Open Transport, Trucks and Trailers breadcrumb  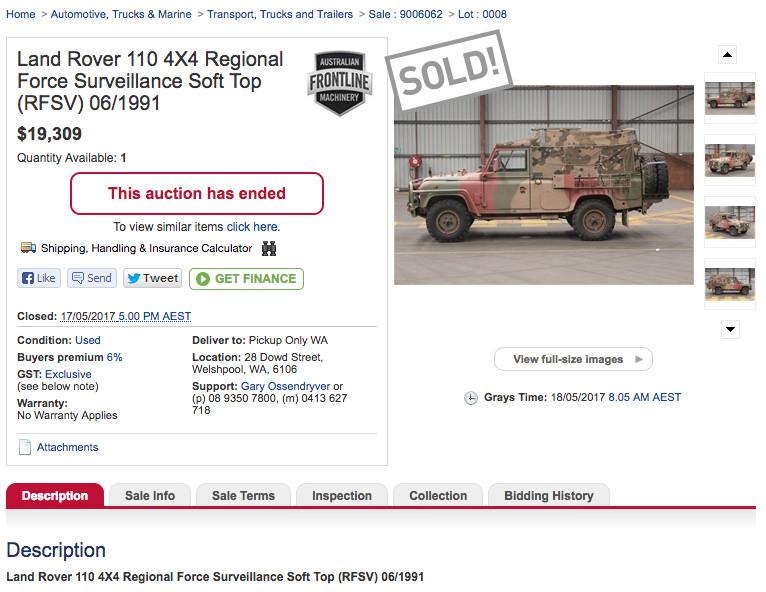[x=280, y=14]
